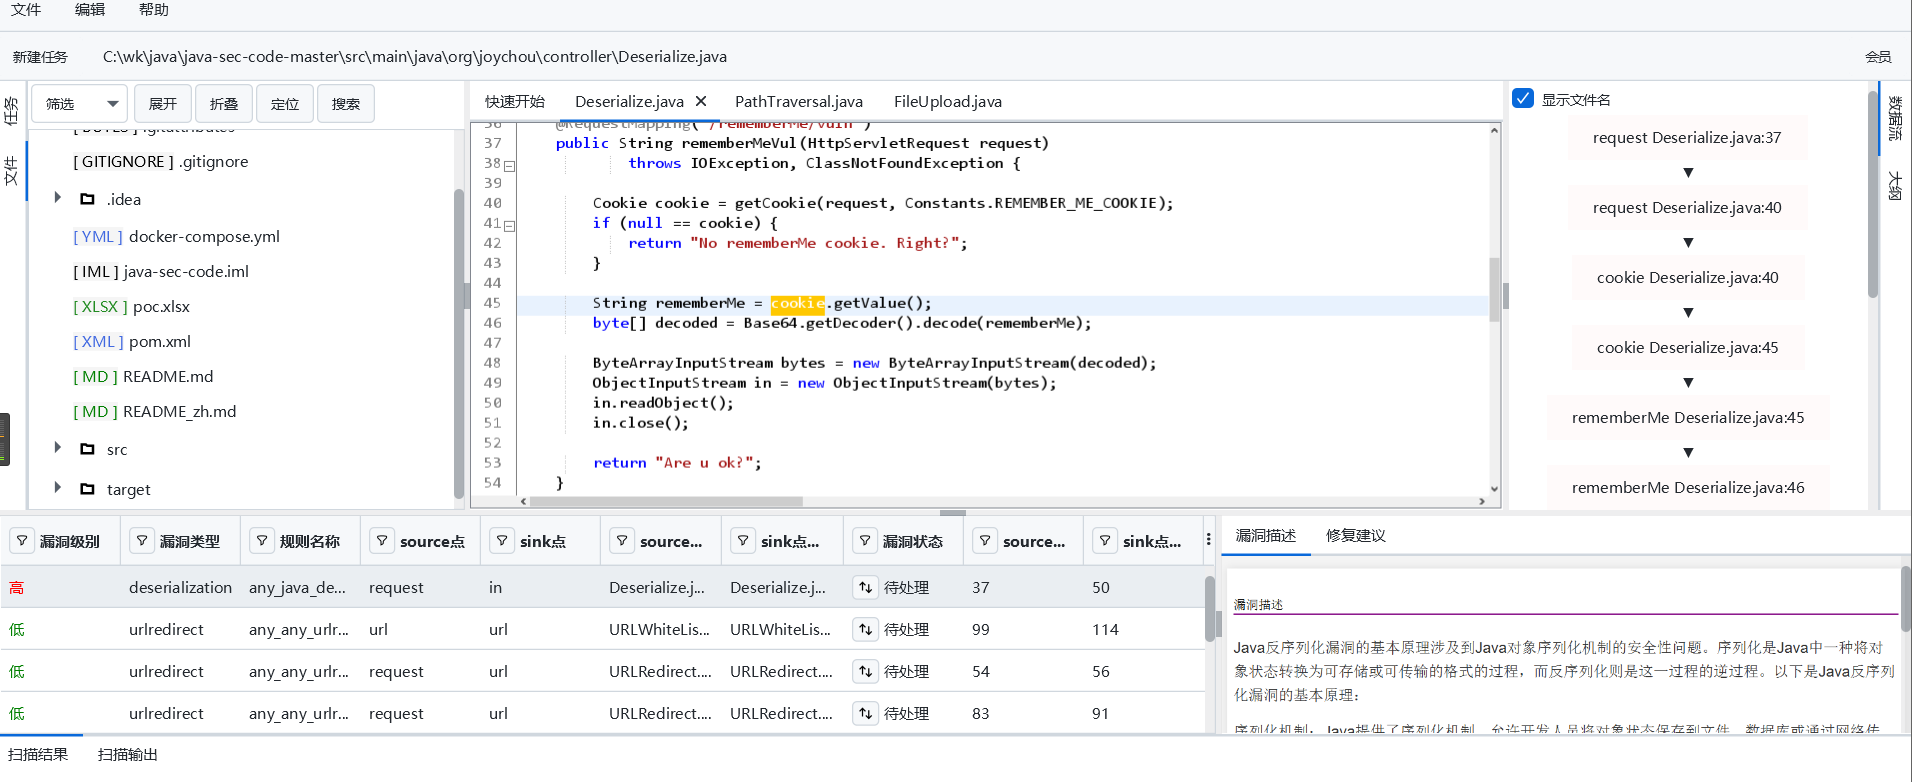Collapse code fold at line 41
Viewport: 1912px width, 782px height.
coord(510,226)
